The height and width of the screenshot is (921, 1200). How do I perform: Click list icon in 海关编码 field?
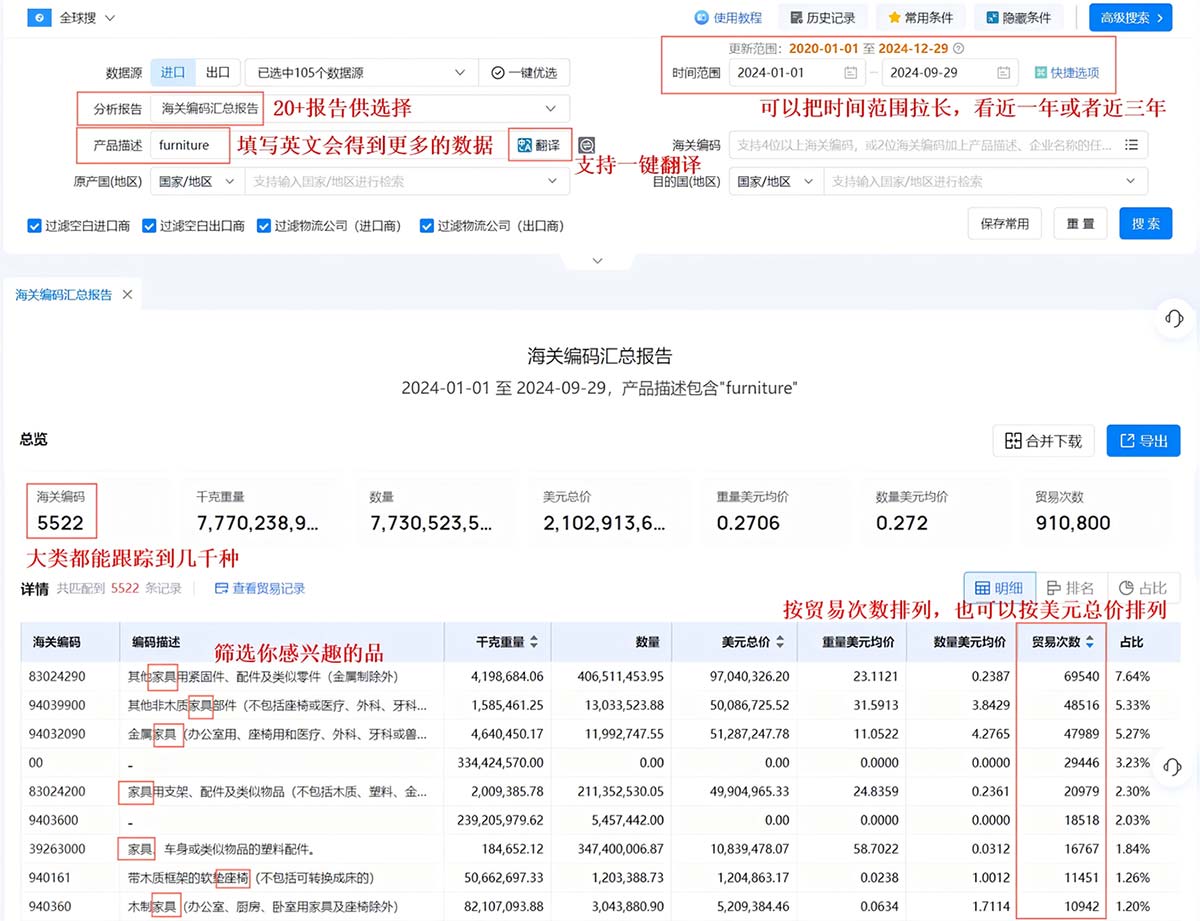1131,145
